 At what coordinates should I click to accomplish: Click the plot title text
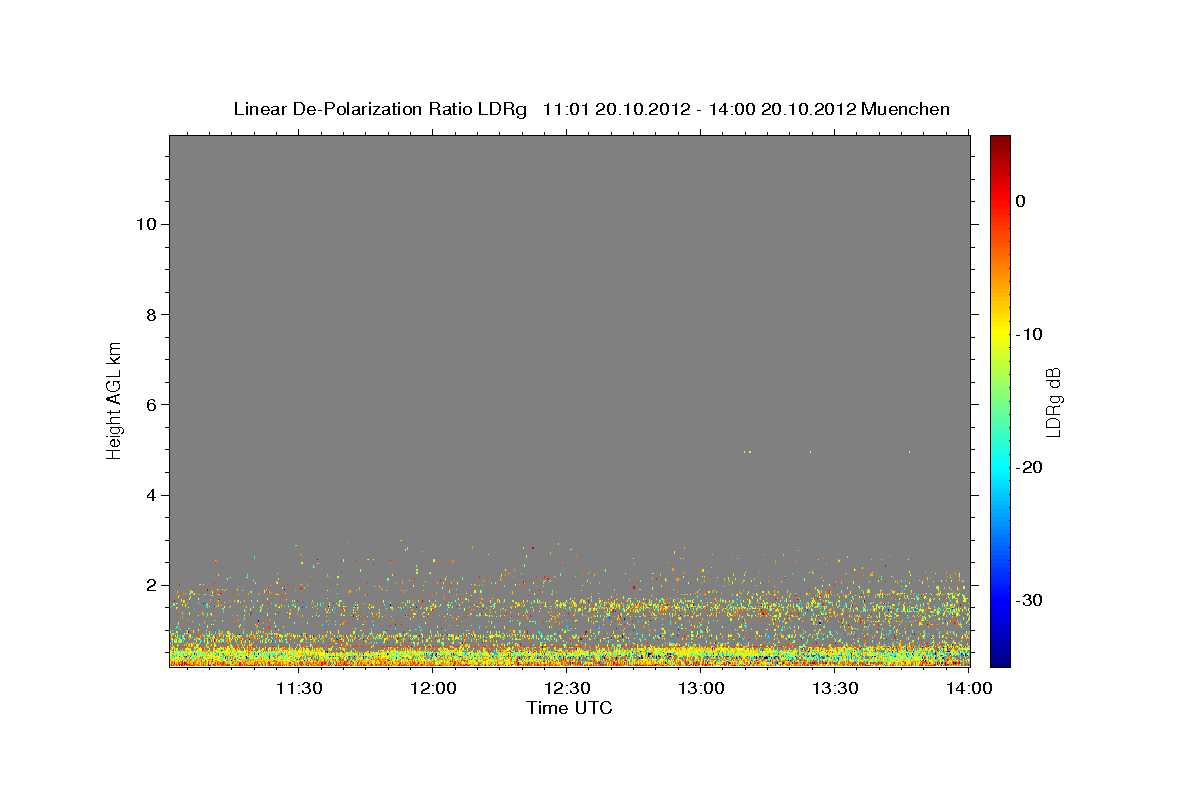(x=591, y=109)
